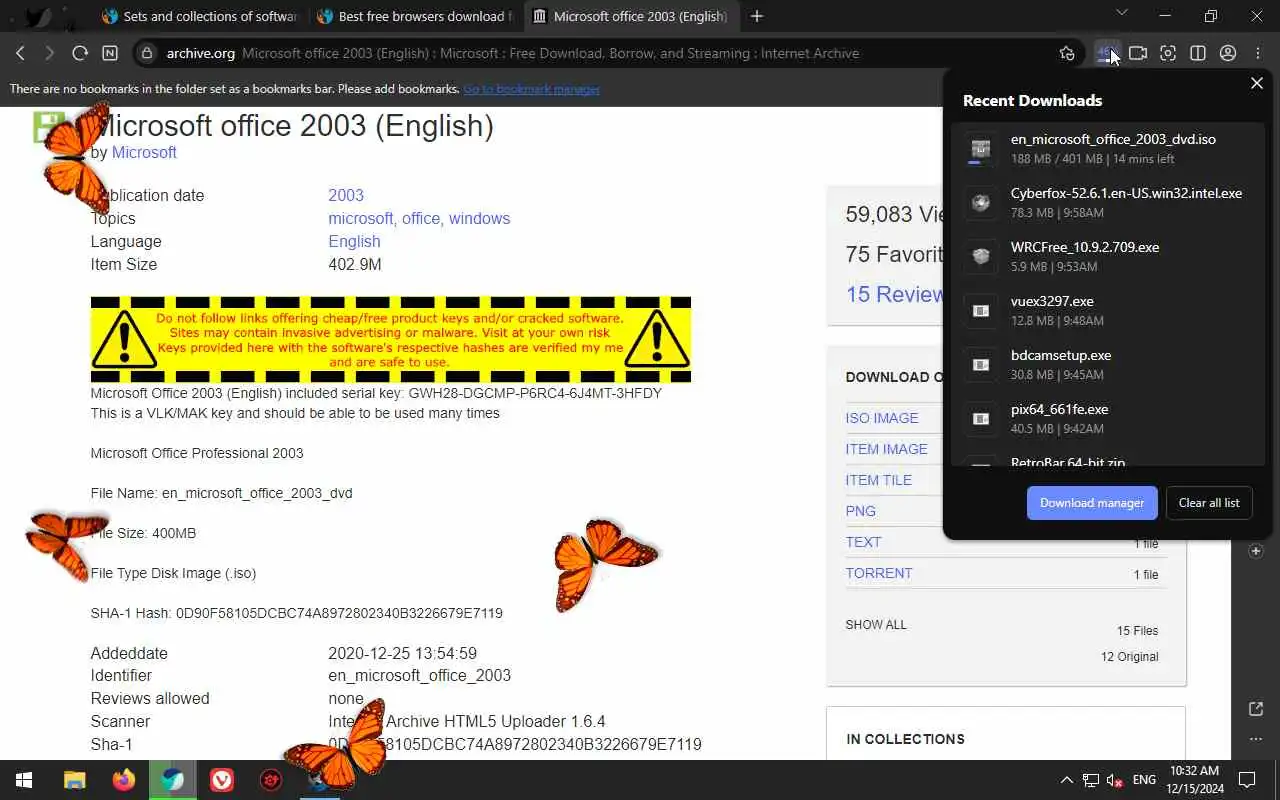Show hidden system tray icons

tap(1066, 780)
